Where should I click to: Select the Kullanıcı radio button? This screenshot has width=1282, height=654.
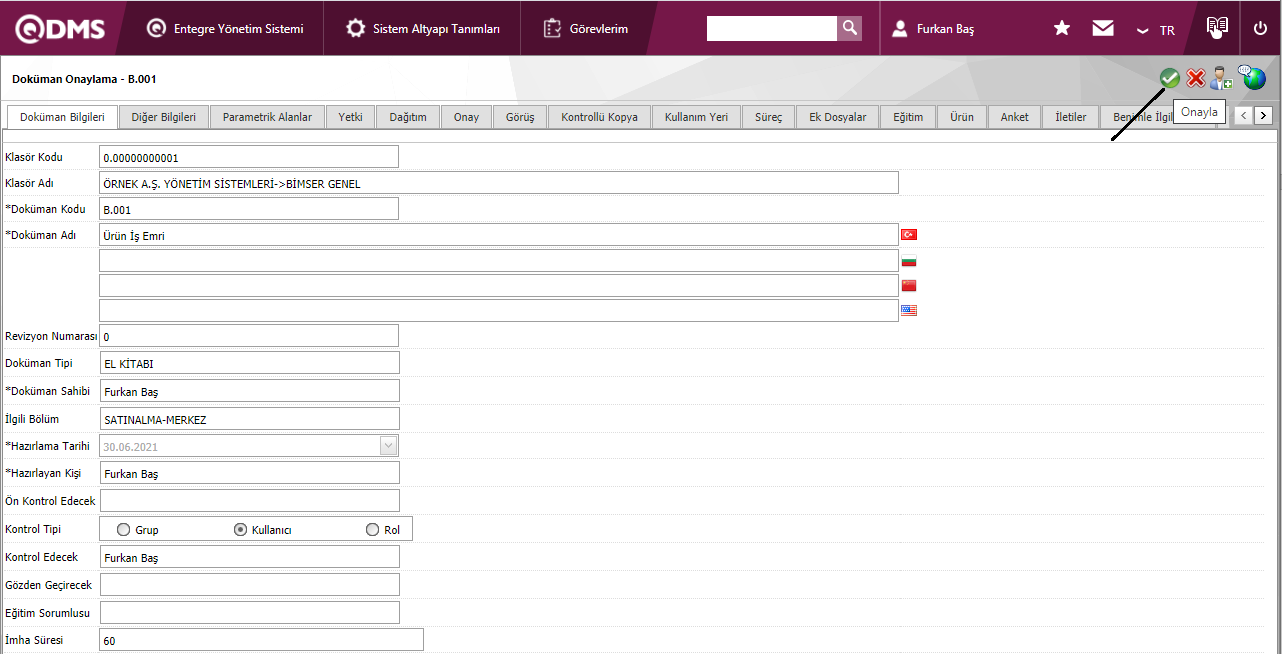coord(240,530)
